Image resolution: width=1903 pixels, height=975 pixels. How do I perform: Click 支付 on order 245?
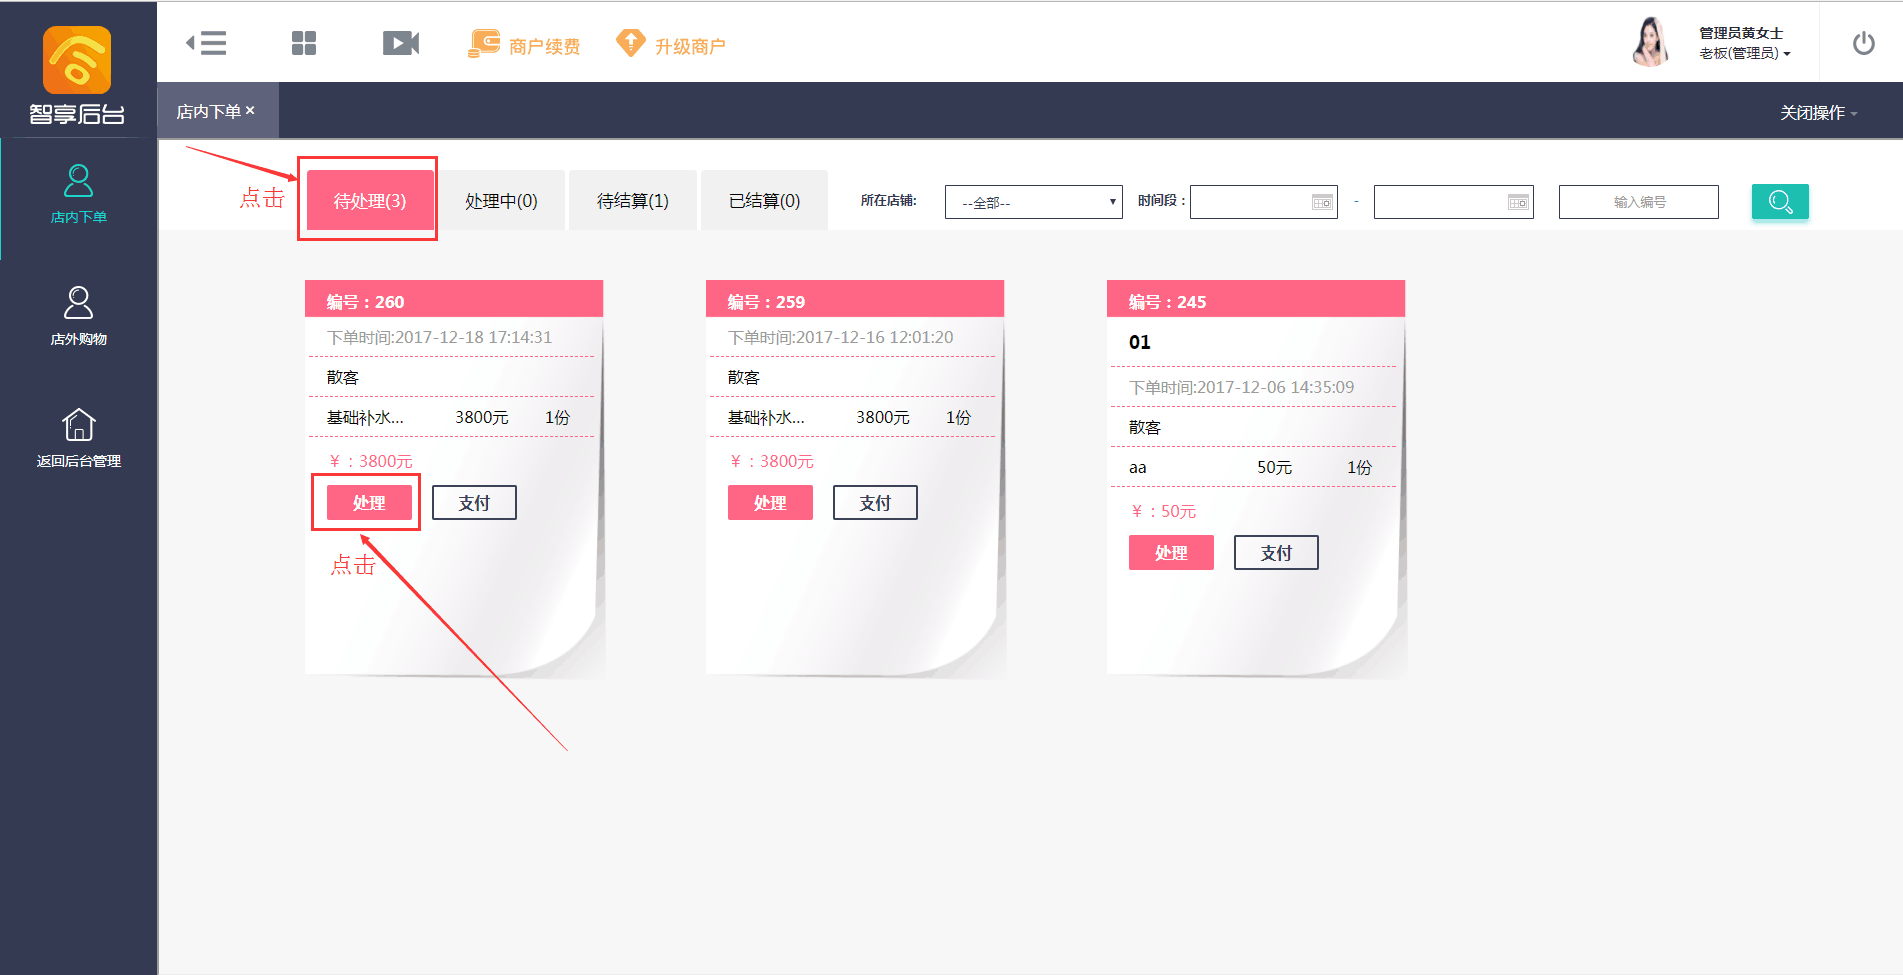1276,552
